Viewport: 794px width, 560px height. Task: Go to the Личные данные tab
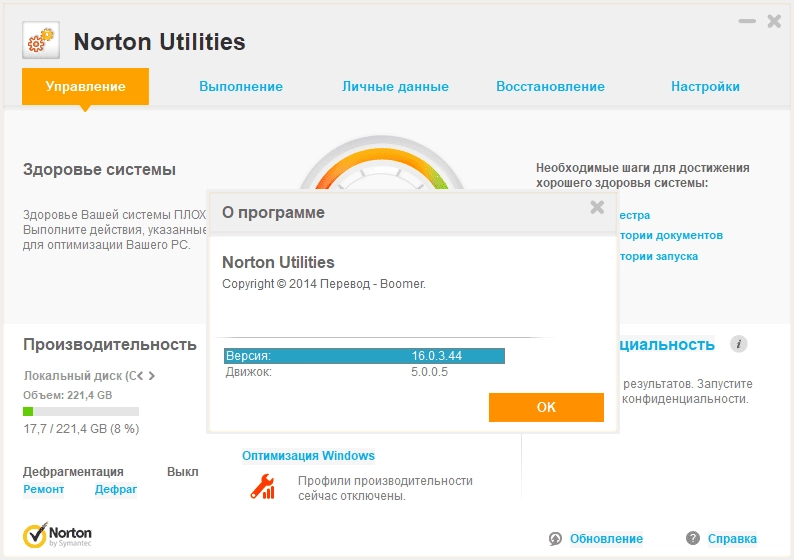point(395,87)
